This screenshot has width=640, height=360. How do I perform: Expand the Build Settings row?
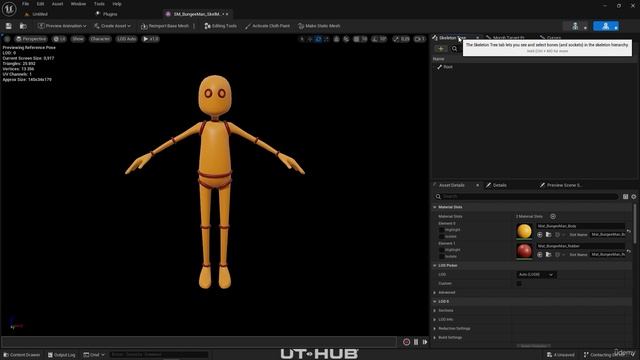pos(435,338)
